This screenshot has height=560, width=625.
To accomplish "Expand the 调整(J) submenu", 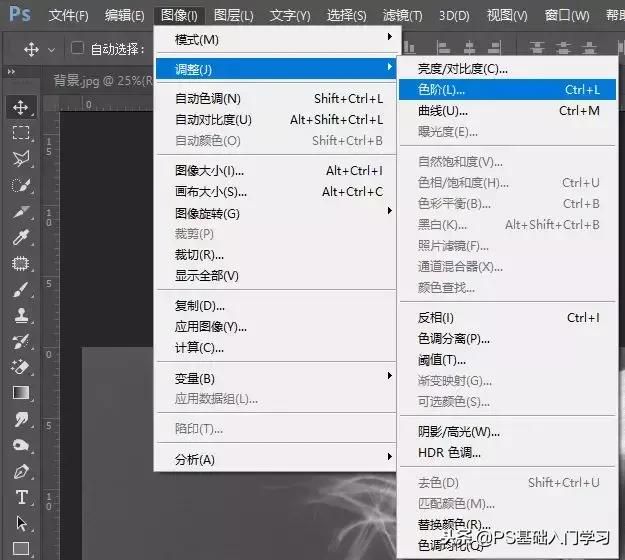I will point(275,69).
